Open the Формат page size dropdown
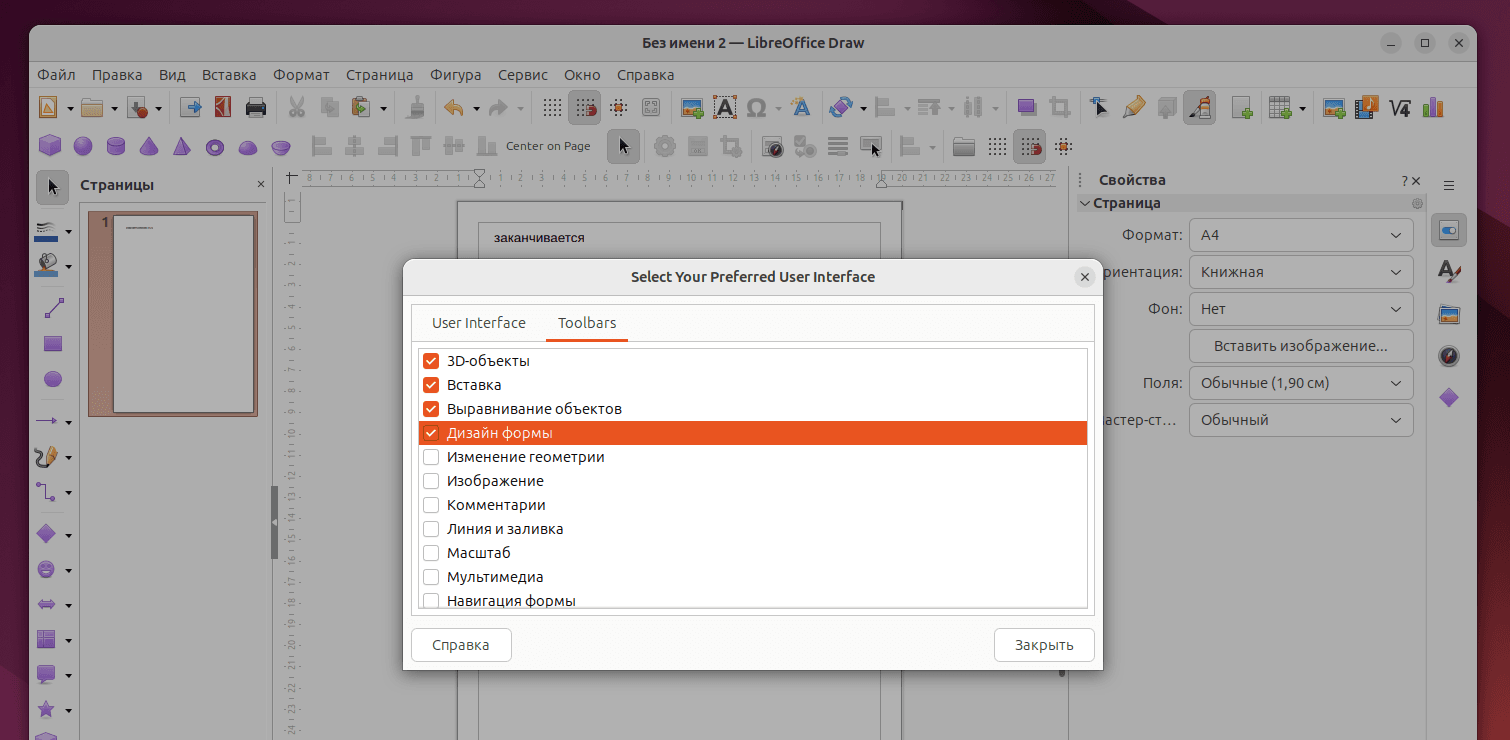Image resolution: width=1510 pixels, height=740 pixels. [x=1300, y=235]
